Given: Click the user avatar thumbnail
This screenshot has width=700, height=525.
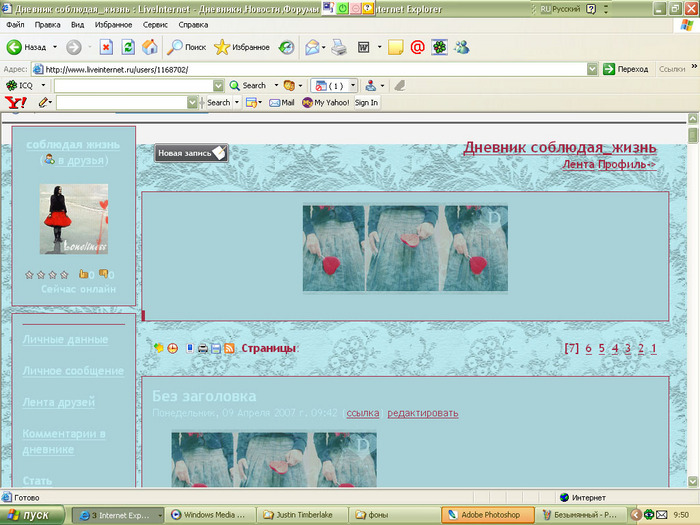Looking at the screenshot, I should click(74, 219).
